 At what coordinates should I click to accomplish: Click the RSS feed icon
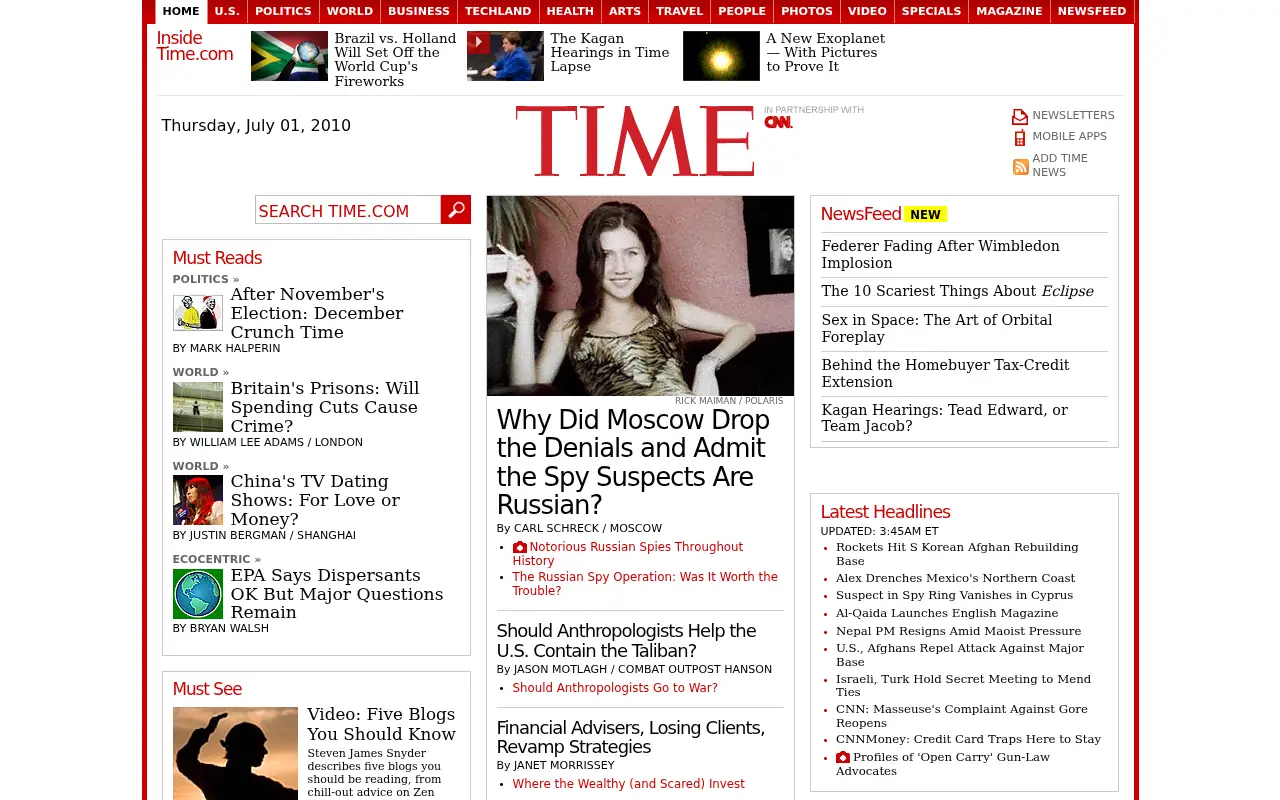click(x=1020, y=167)
